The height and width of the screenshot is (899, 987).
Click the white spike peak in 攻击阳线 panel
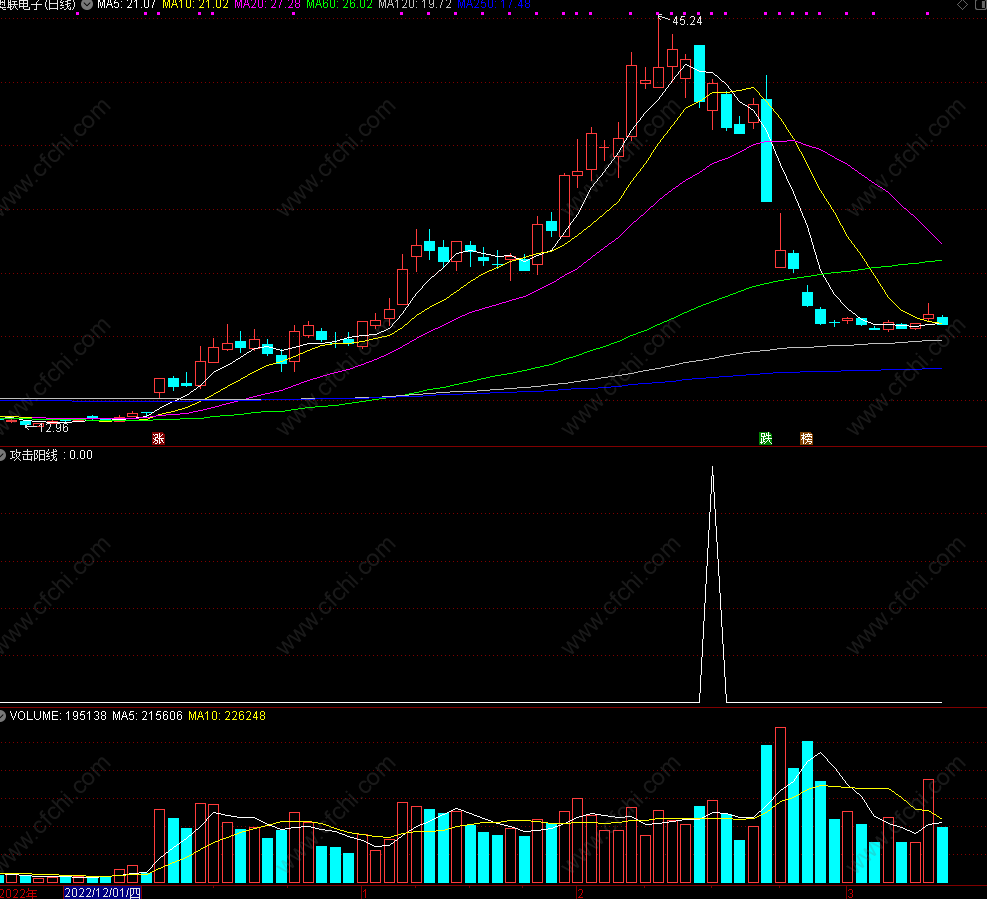point(713,467)
